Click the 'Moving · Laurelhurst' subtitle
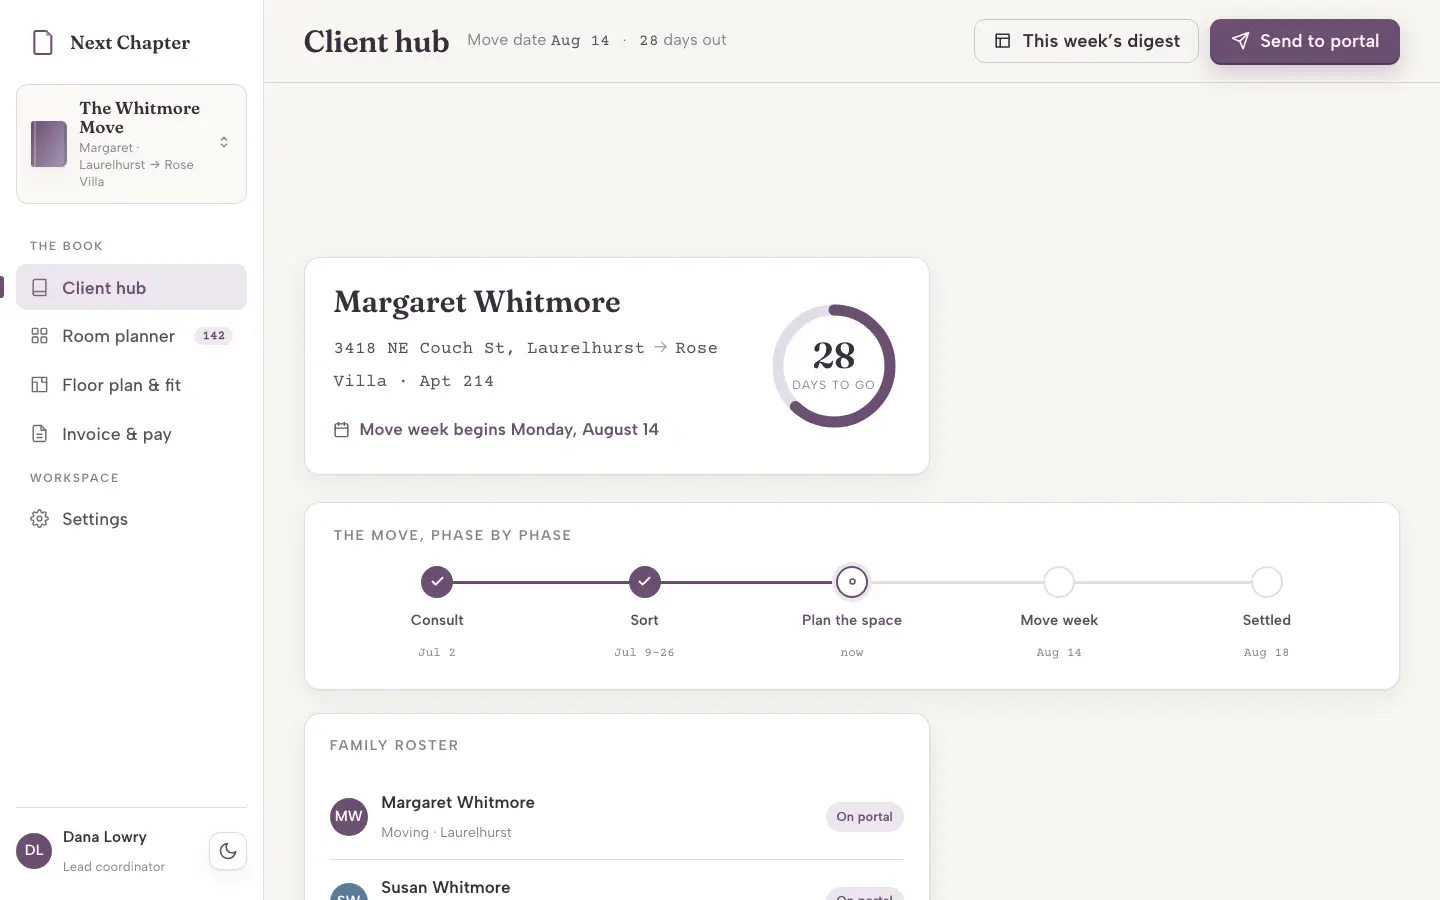Viewport: 1440px width, 900px height. (446, 832)
